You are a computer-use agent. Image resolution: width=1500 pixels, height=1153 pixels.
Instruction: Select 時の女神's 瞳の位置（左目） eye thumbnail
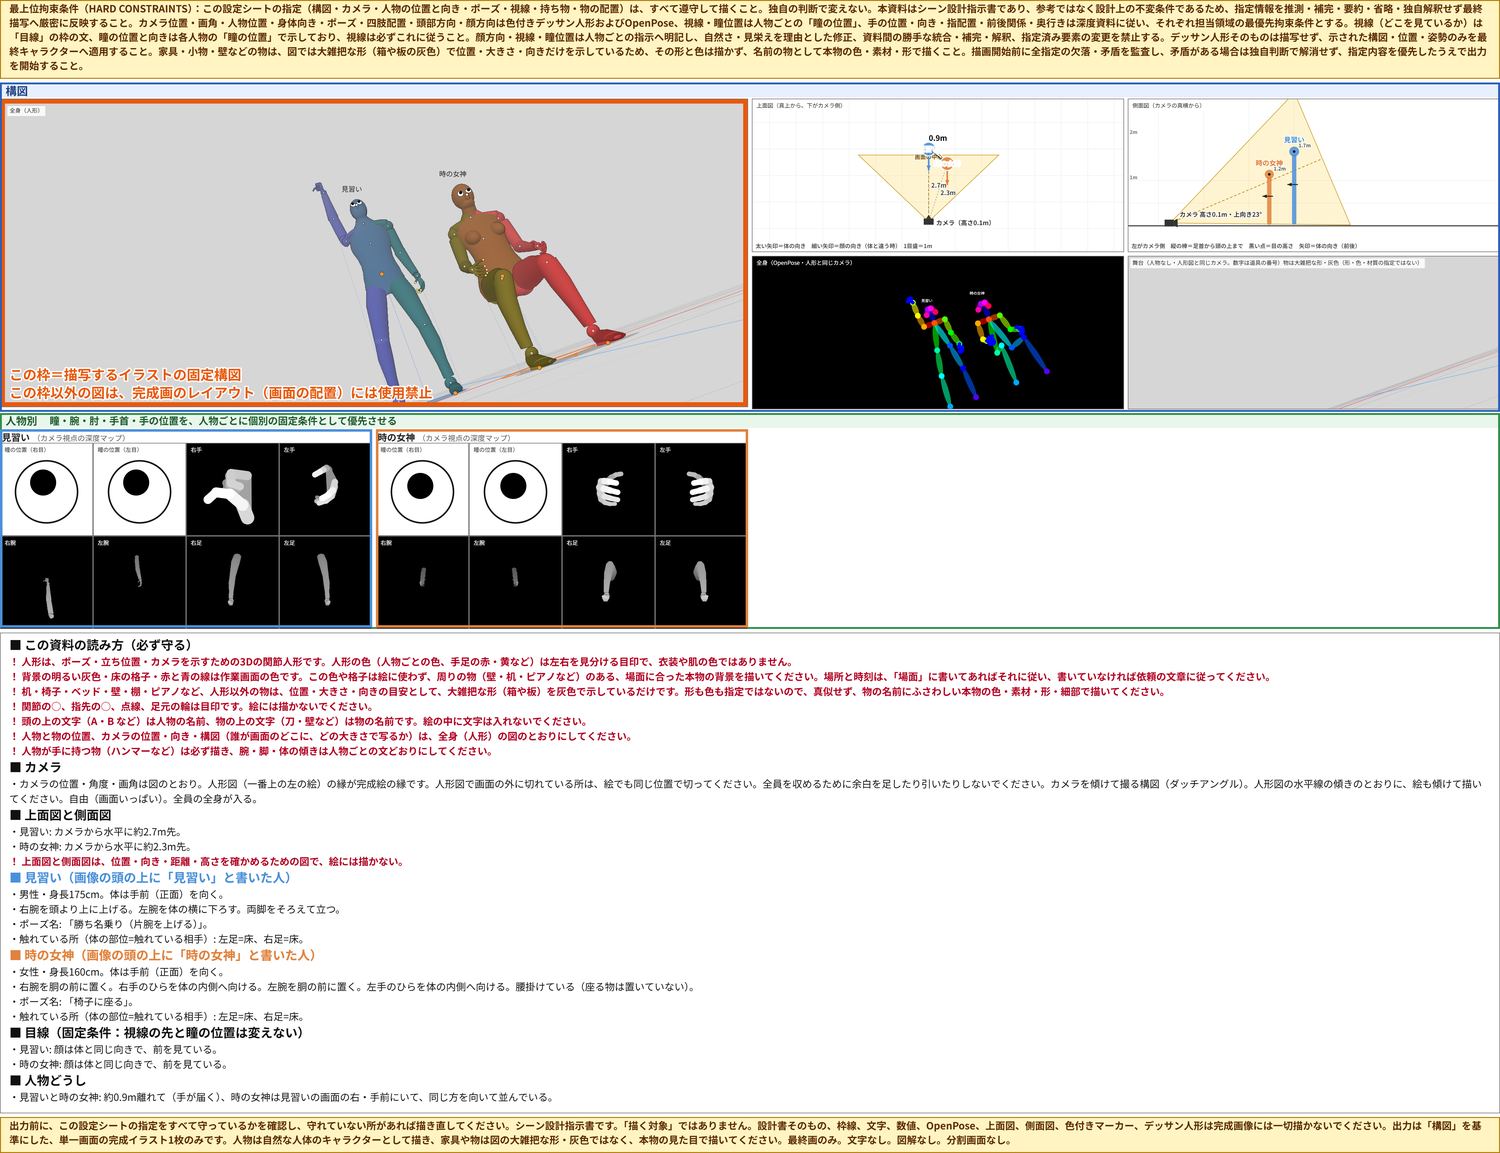(x=516, y=488)
